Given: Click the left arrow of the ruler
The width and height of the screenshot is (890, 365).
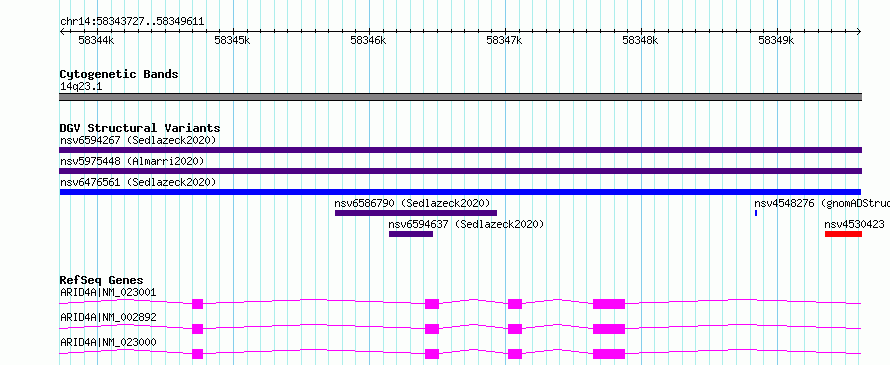Looking at the screenshot, I should pos(62,31).
